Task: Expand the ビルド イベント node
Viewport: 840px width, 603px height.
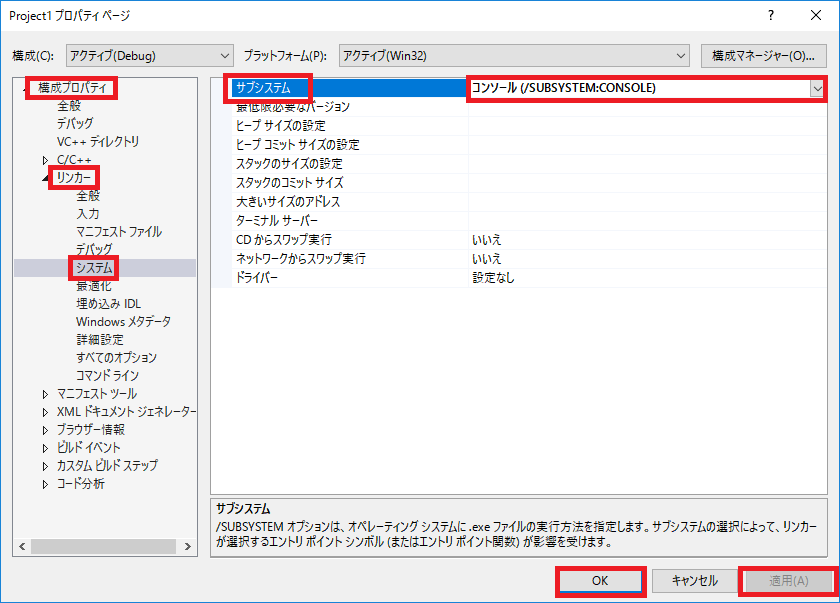Action: pos(46,448)
